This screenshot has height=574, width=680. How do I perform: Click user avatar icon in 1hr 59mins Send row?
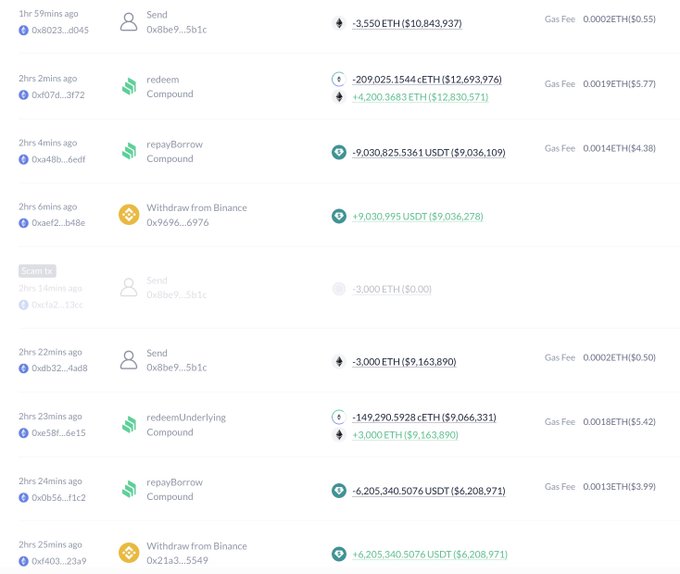129,22
